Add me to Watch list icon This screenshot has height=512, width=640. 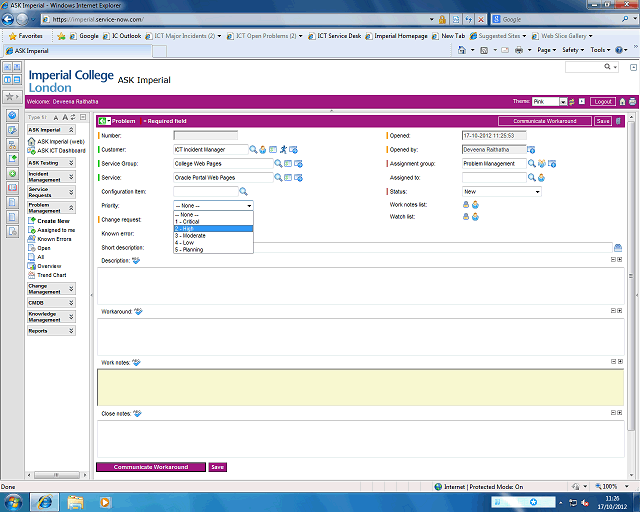[x=475, y=217]
